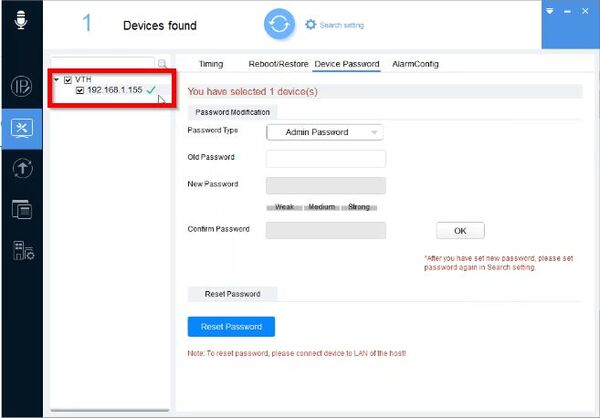Open the Building Config sidebar icon
The image size is (600, 418).
(x=23, y=251)
